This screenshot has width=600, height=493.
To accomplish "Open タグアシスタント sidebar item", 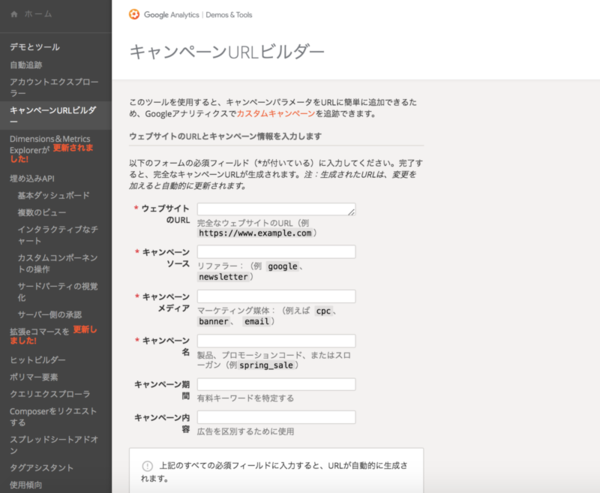I will pos(42,468).
